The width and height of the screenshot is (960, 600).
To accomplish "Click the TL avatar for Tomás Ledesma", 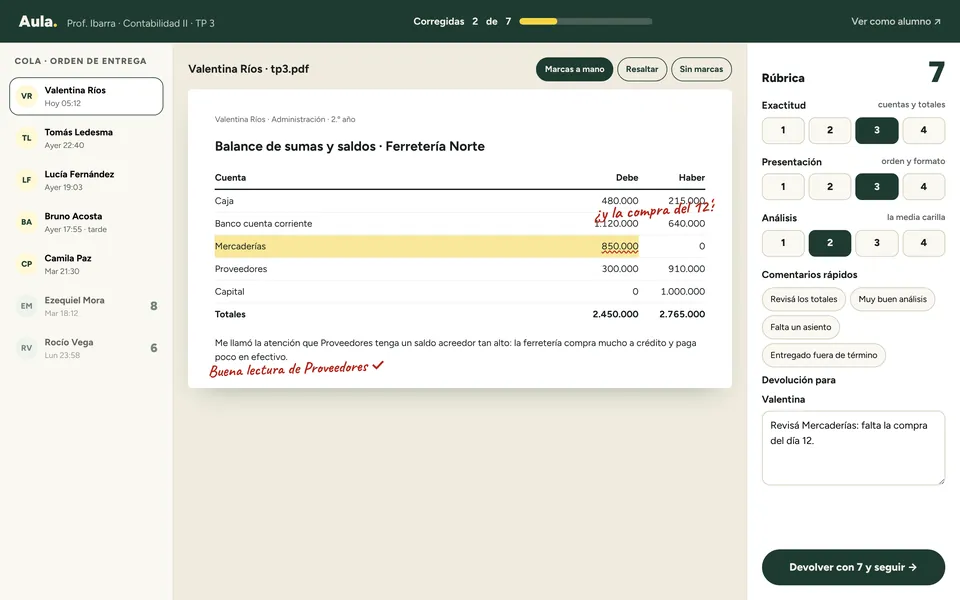I will [26, 138].
